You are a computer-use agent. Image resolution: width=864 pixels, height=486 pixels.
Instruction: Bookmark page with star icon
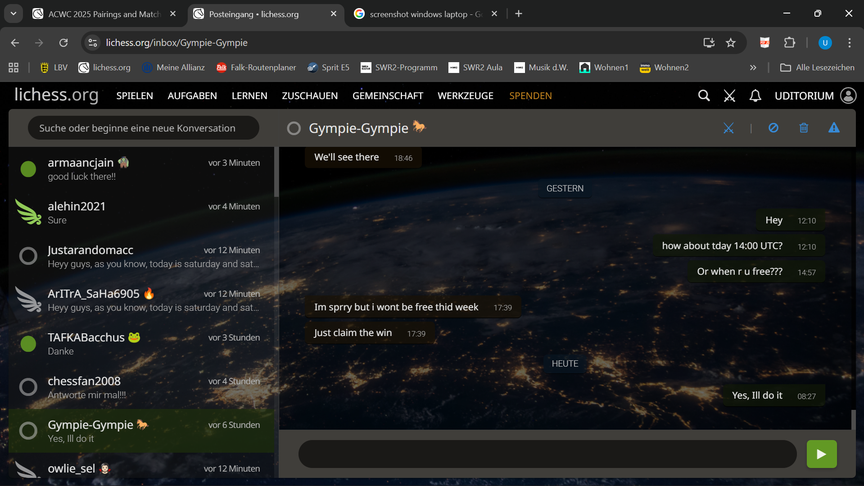[731, 42]
